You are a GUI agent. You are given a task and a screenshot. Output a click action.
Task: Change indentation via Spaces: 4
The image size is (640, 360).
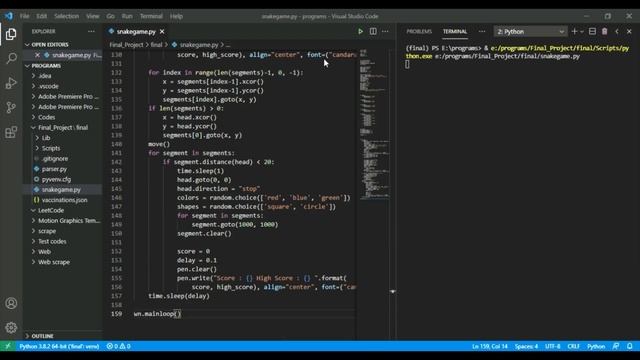527,346
